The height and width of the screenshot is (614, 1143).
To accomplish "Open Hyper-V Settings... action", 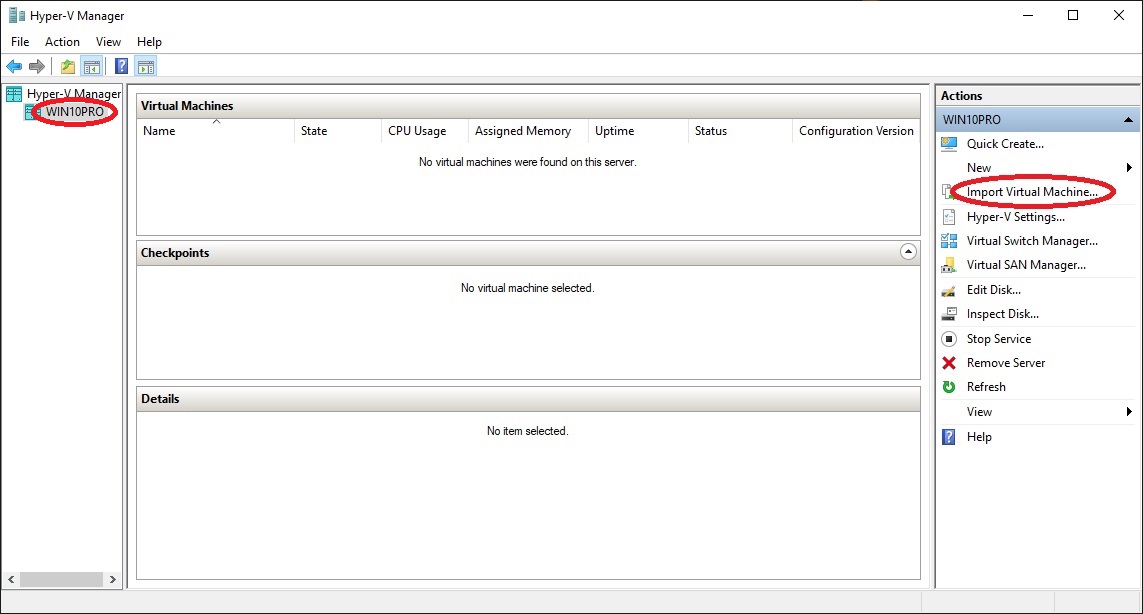I will pos(1015,217).
